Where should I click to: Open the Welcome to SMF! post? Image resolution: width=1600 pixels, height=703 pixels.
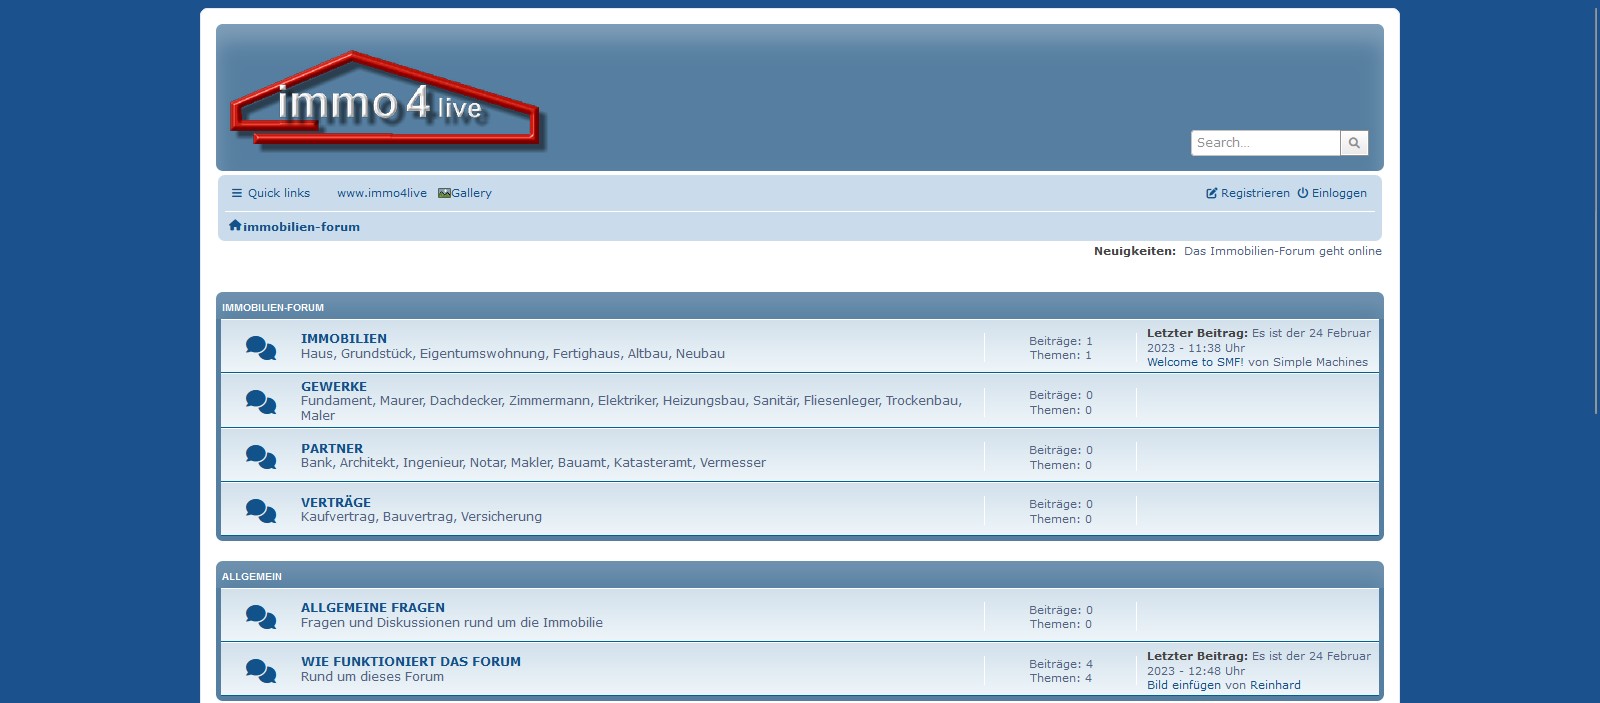pos(1196,363)
